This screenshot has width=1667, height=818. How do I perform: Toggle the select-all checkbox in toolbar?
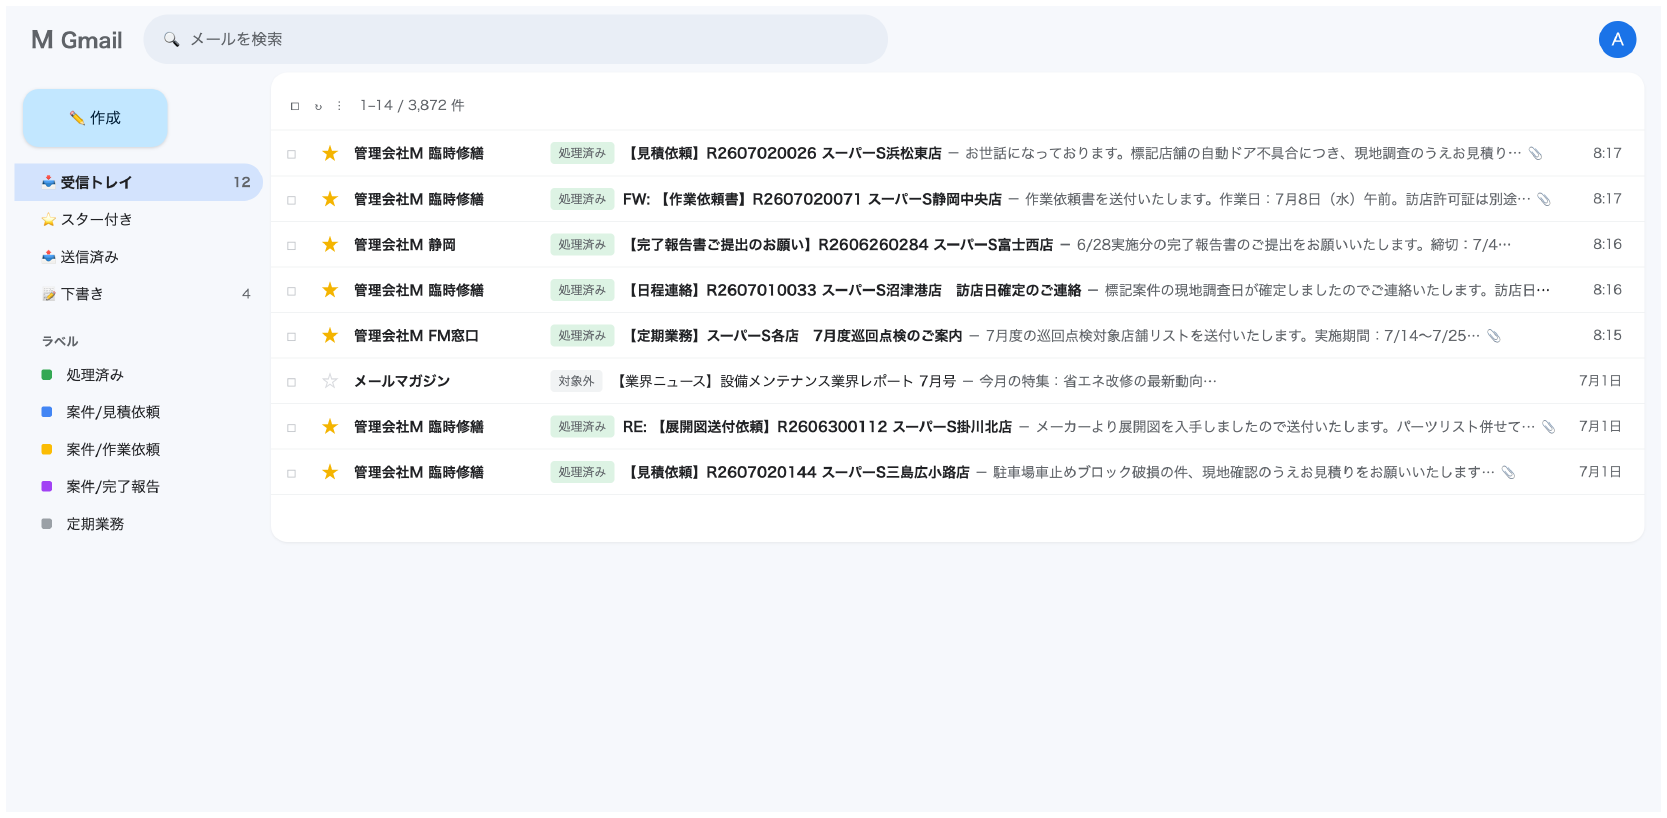pos(294,106)
